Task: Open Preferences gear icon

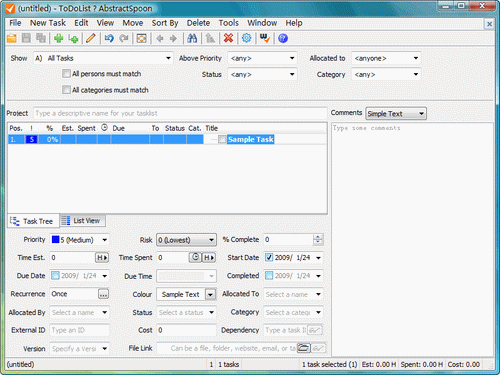Action: pyautogui.click(x=246, y=38)
